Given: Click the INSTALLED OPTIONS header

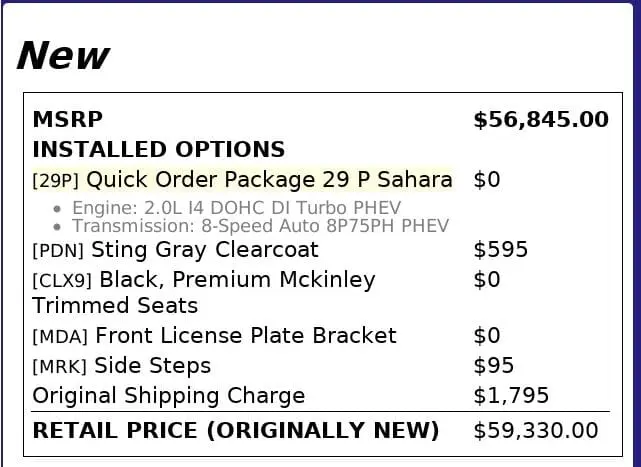Looking at the screenshot, I should pos(158,150).
